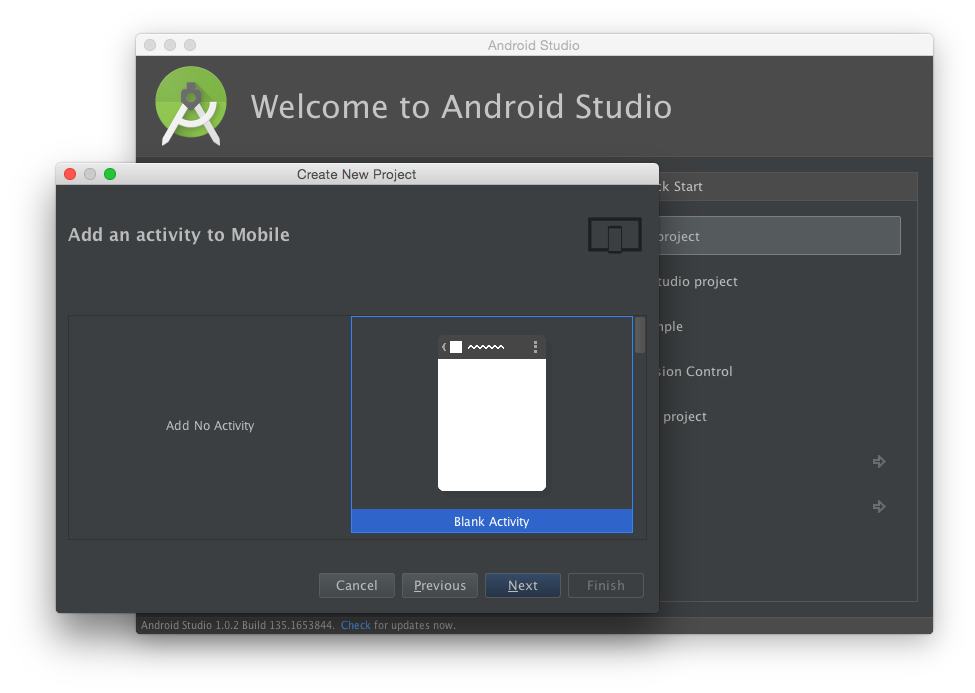
Task: Open the highlighted project entry in the Welcome window
Action: coord(780,236)
